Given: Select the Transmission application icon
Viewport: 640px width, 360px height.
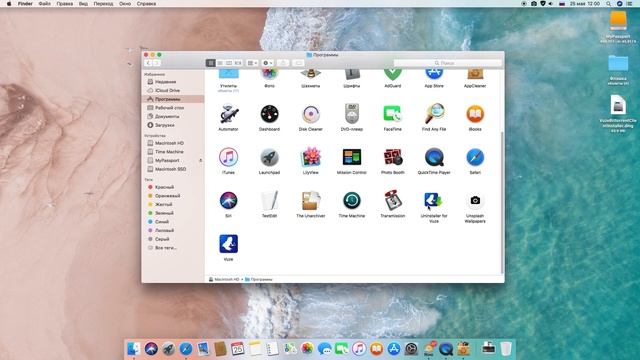Looking at the screenshot, I should click(393, 201).
